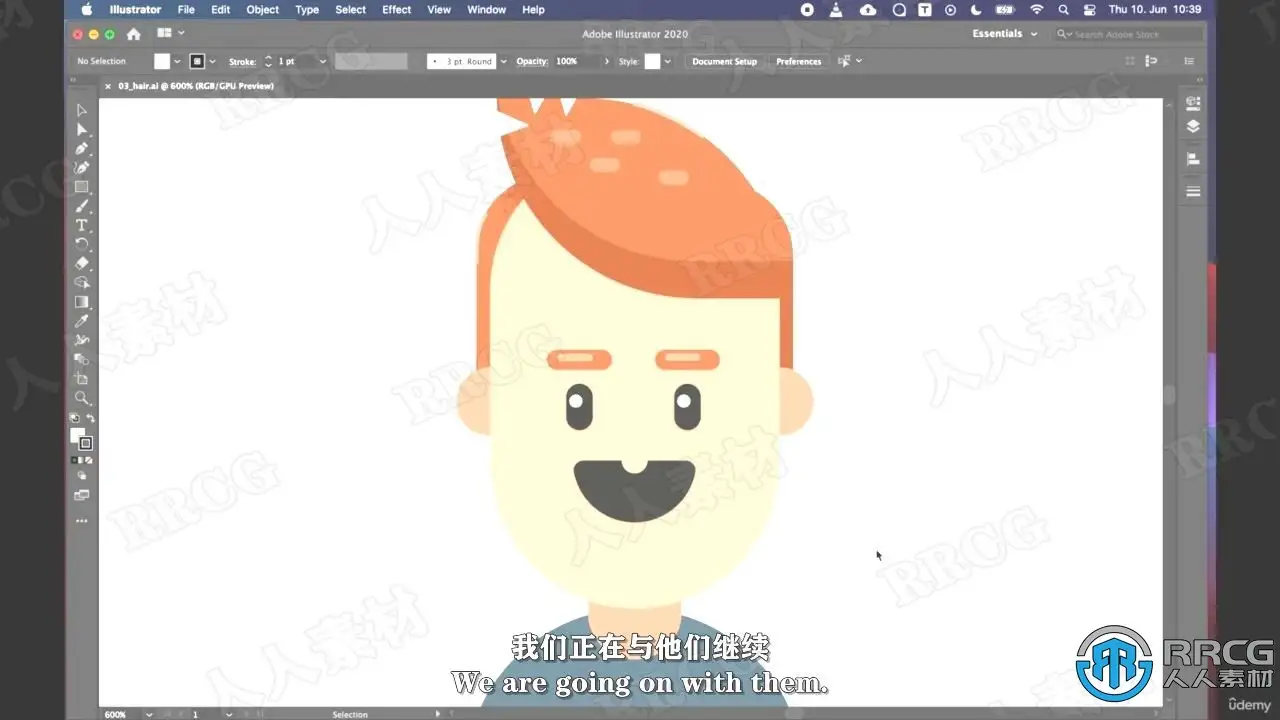Swap fill and stroke colors
The image size is (1280, 720).
[x=90, y=418]
